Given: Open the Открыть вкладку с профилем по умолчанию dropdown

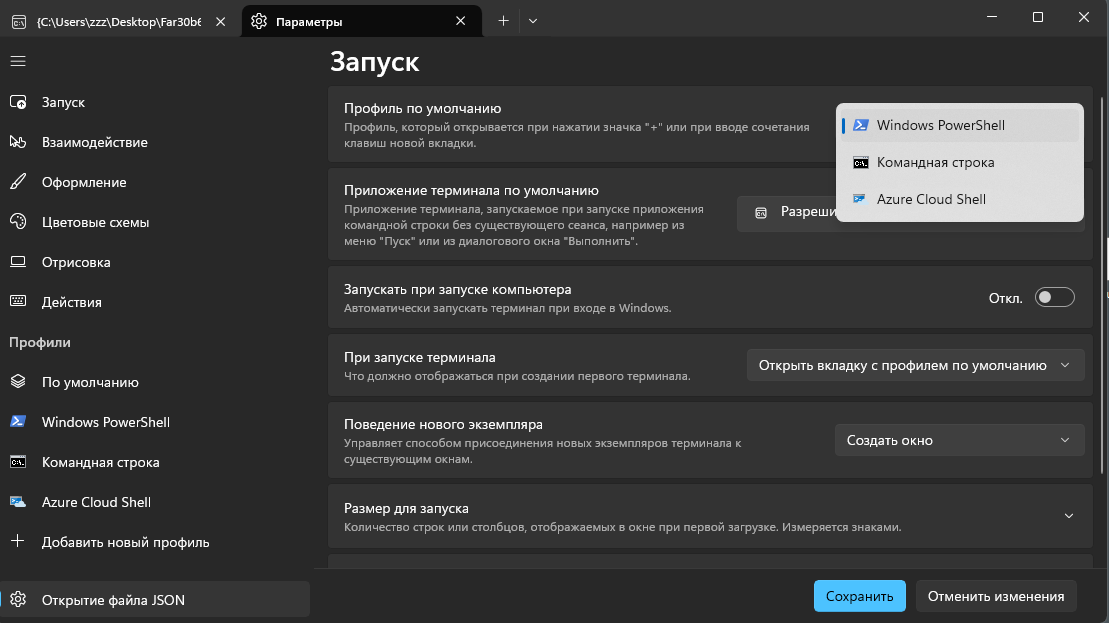Looking at the screenshot, I should coord(915,366).
